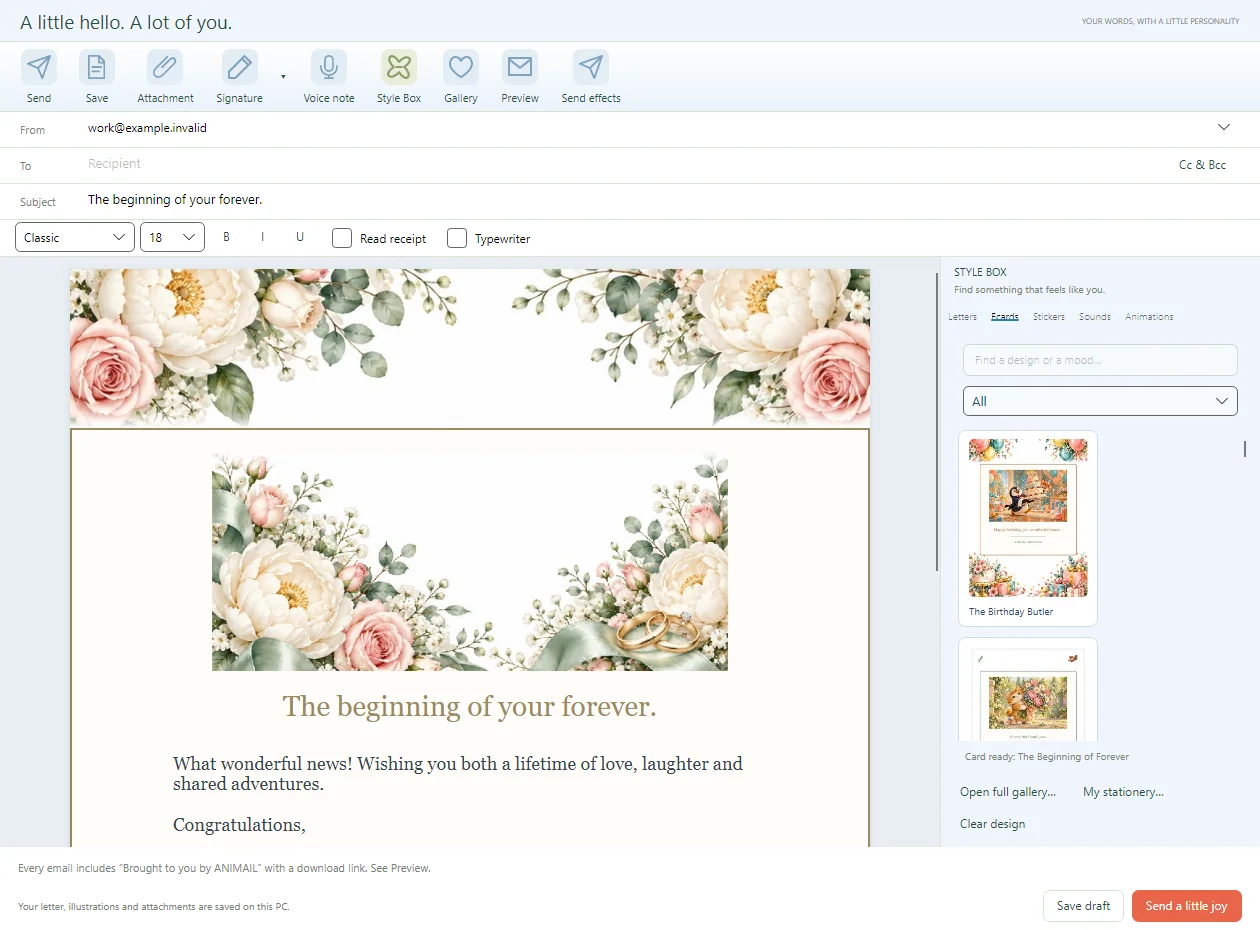This screenshot has width=1260, height=930.
Task: Expand the From address dropdown
Action: [x=1224, y=128]
